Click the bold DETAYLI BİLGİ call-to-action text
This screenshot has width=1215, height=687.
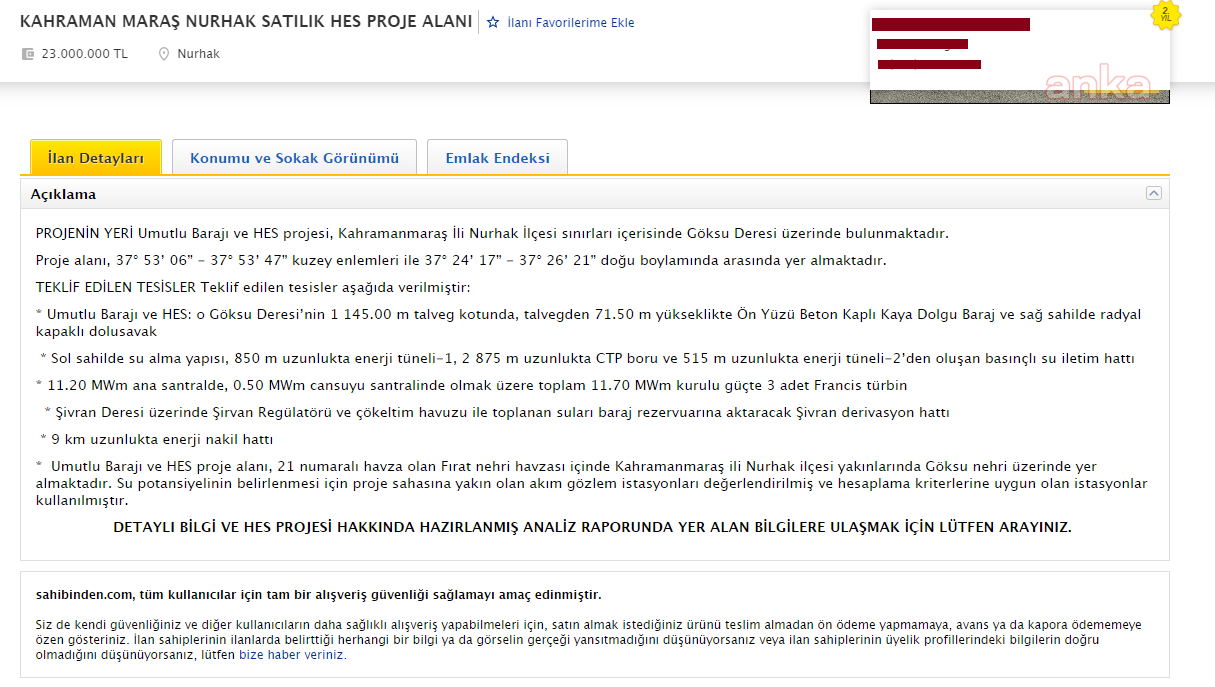point(592,527)
